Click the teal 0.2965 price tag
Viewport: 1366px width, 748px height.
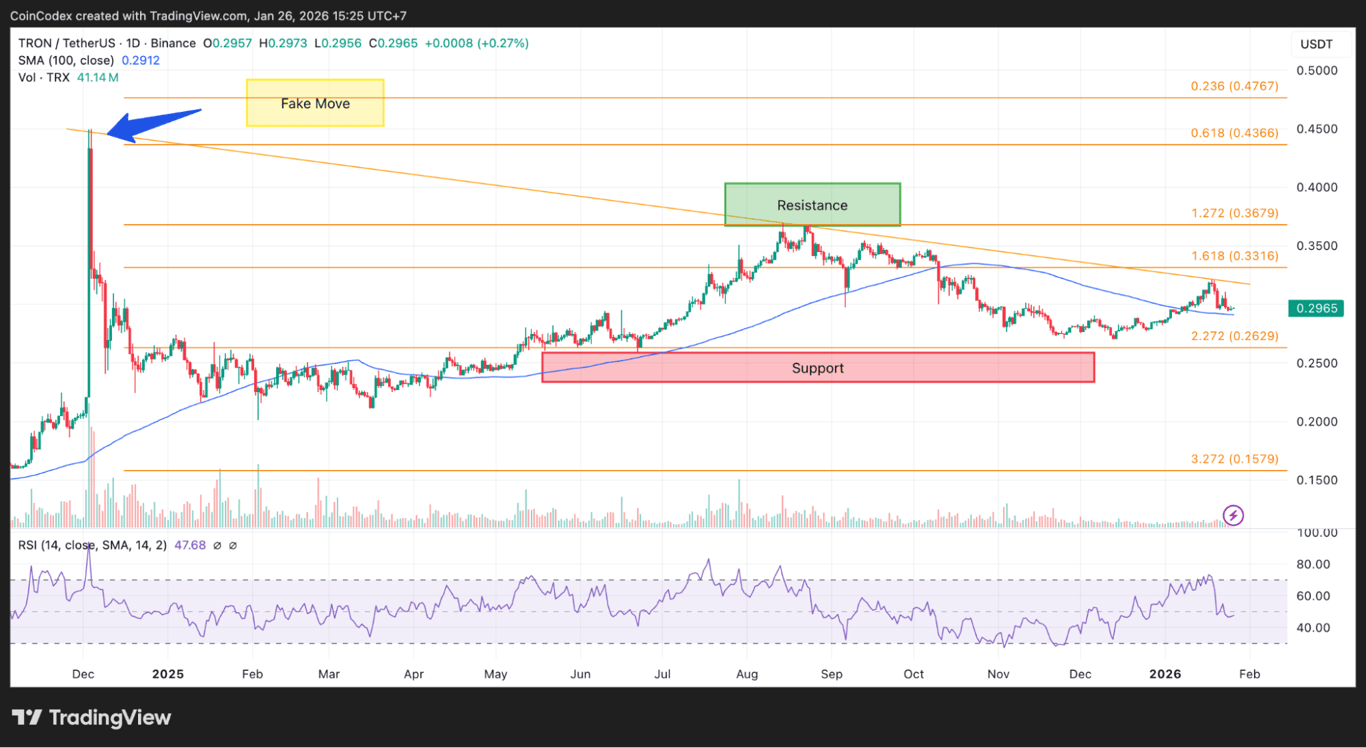[x=1316, y=310]
